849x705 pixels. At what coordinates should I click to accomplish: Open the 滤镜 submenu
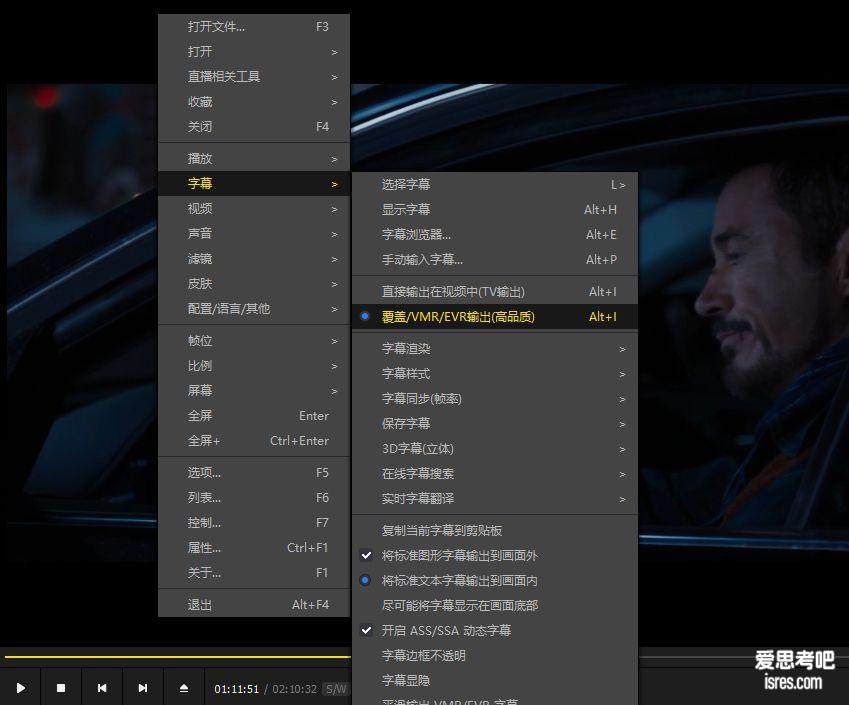[x=253, y=259]
